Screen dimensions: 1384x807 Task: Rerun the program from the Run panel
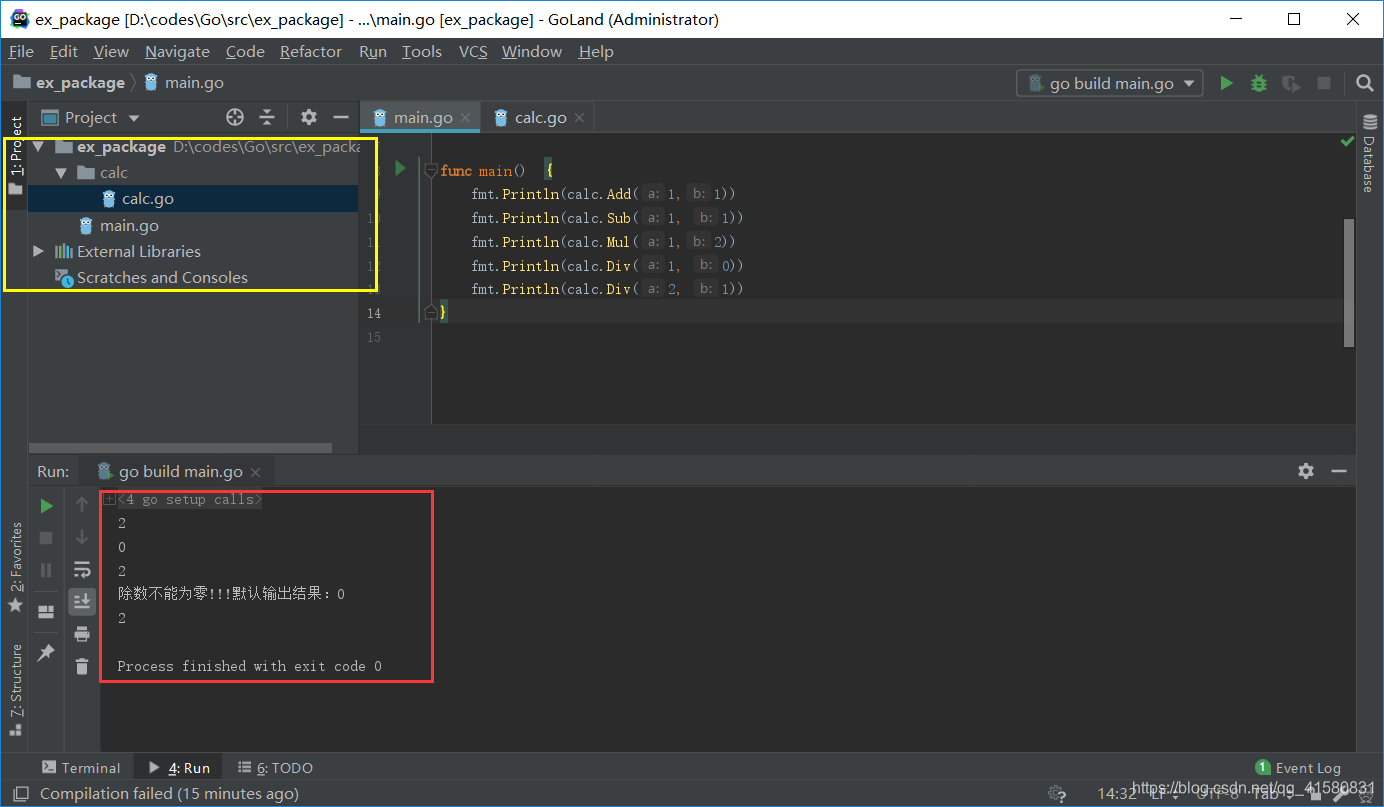46,506
